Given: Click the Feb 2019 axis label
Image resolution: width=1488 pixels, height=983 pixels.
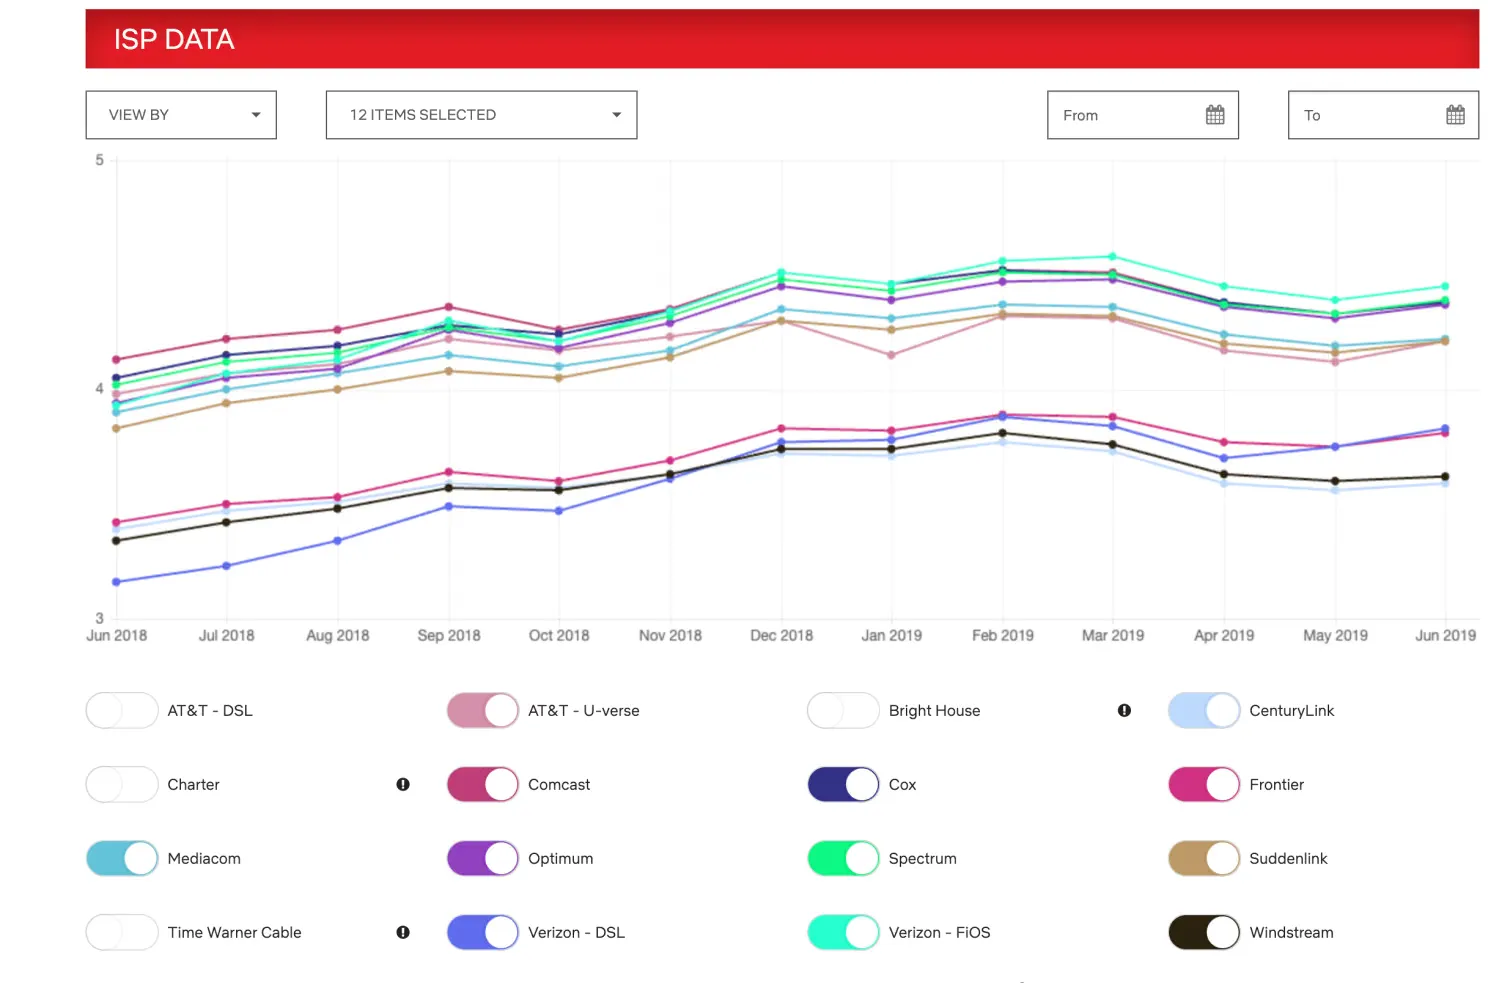Looking at the screenshot, I should click(1003, 636).
